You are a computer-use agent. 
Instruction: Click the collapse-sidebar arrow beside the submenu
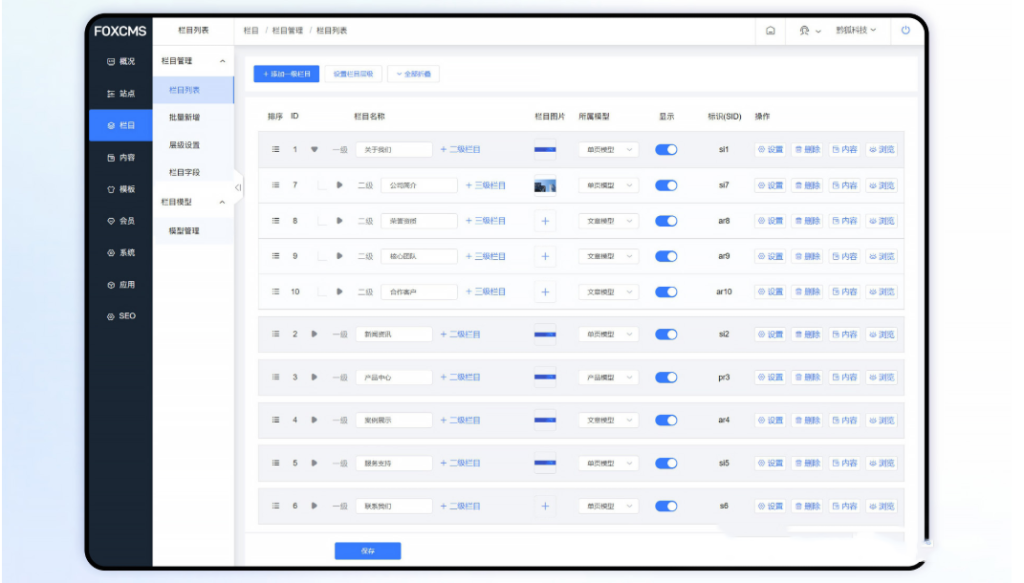[238, 187]
